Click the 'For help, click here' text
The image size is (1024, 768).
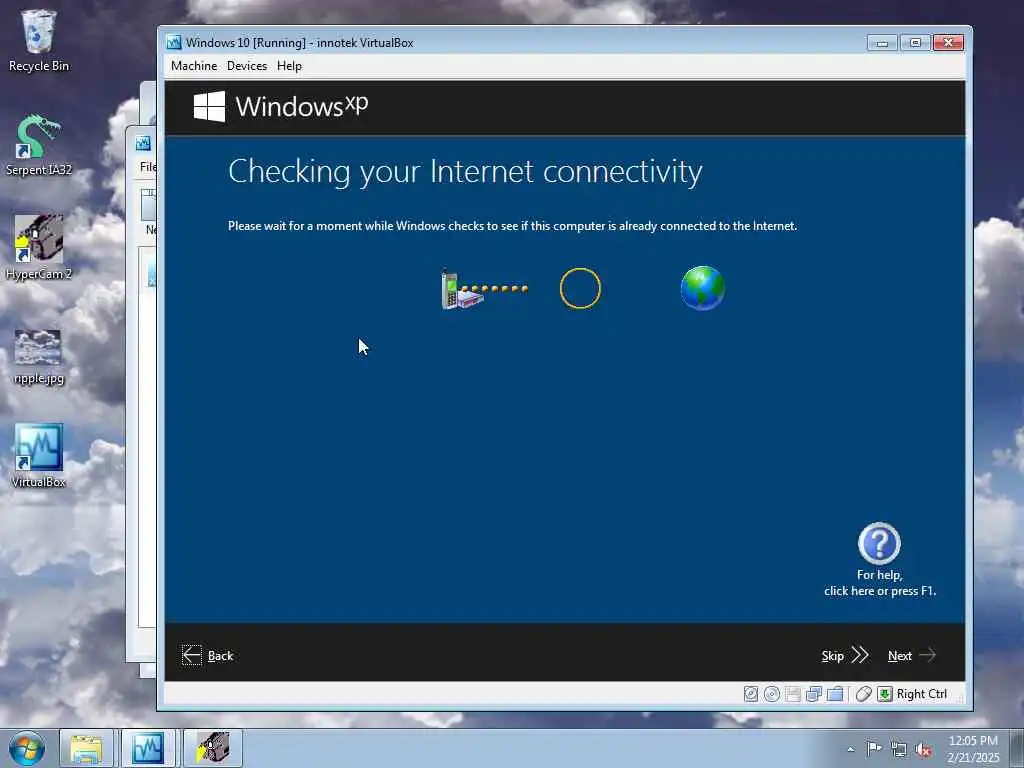[x=880, y=583]
